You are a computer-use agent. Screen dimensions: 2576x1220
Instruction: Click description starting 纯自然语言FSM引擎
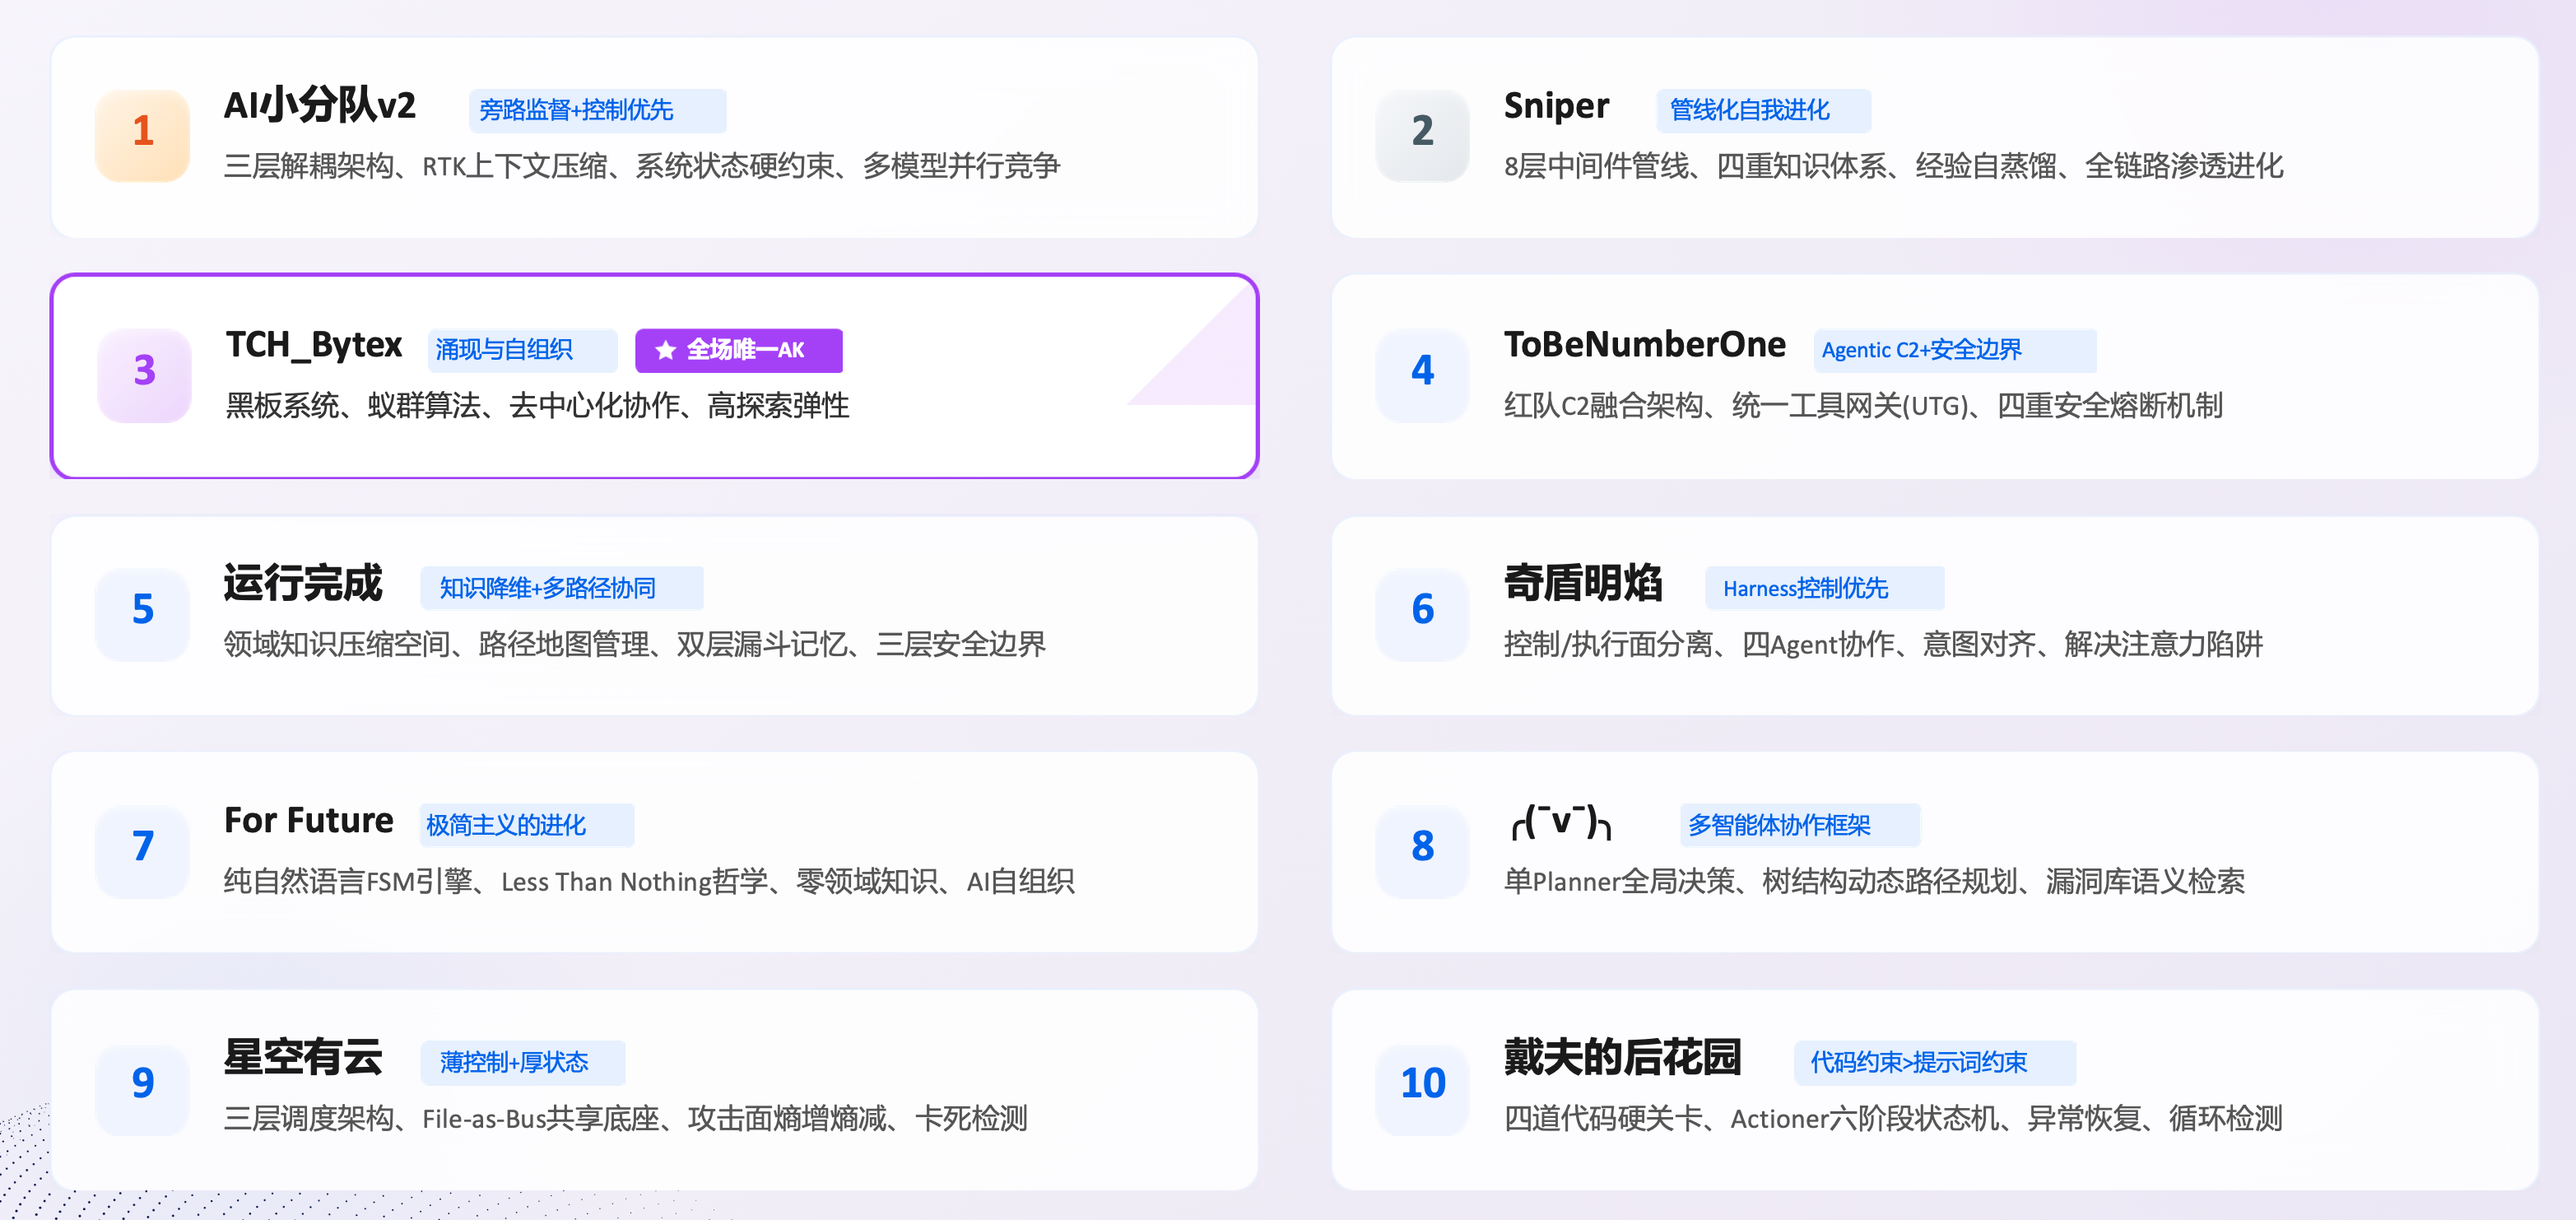coord(650,881)
